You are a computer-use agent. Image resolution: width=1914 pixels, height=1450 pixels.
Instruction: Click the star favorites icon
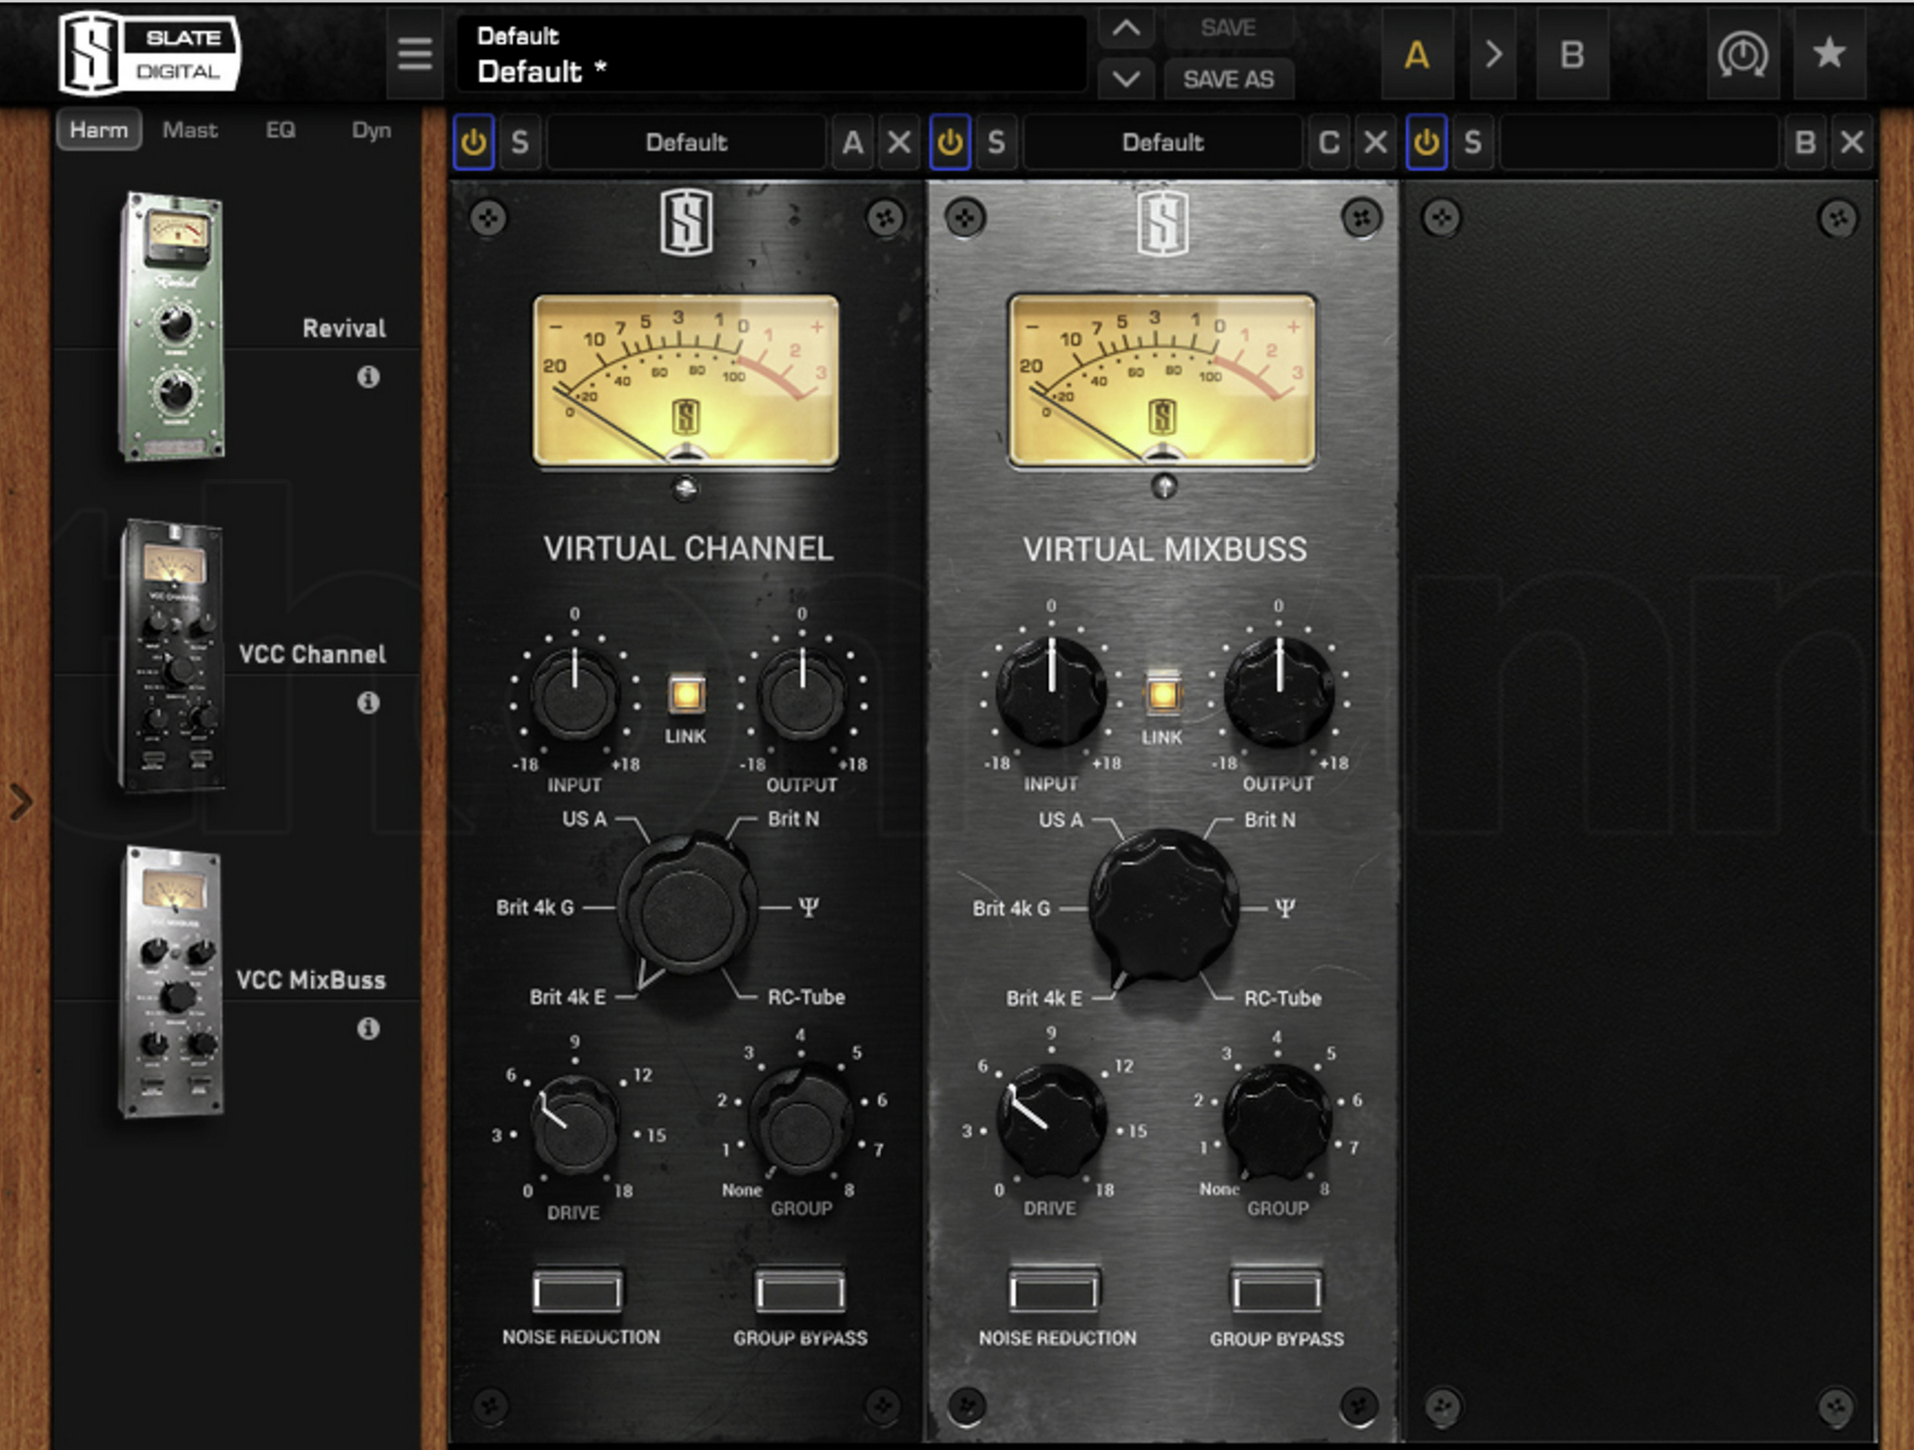(1829, 54)
